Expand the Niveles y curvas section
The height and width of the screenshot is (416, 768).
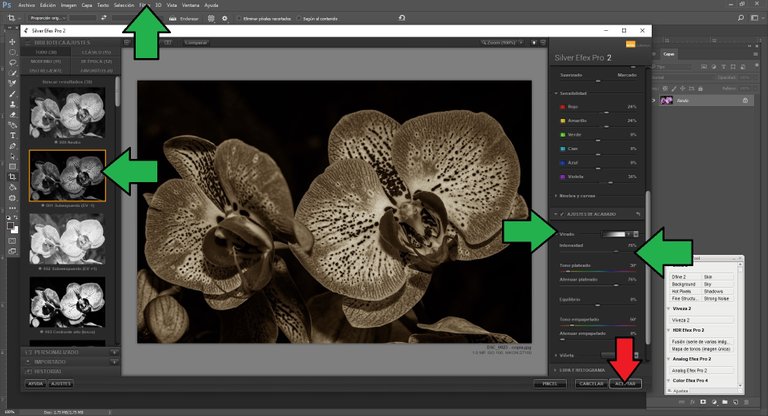coord(556,196)
